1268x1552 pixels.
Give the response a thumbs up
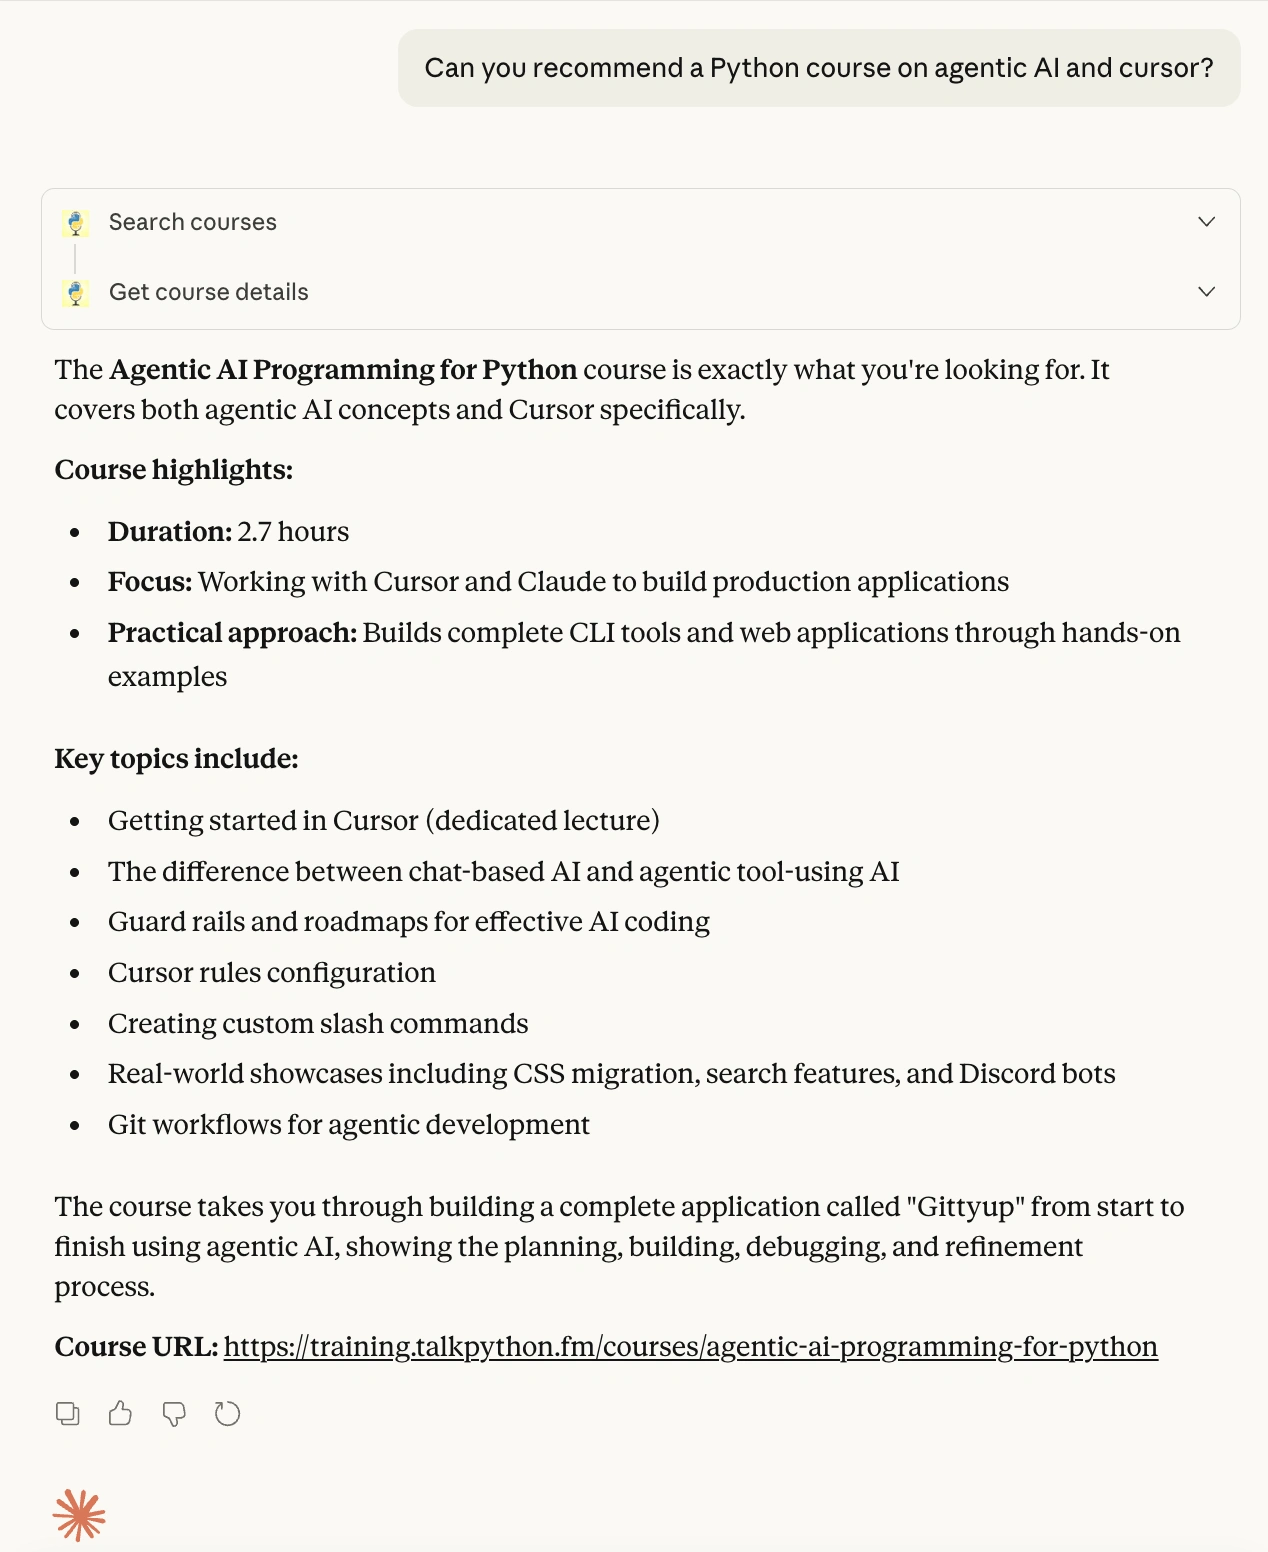click(x=121, y=1414)
